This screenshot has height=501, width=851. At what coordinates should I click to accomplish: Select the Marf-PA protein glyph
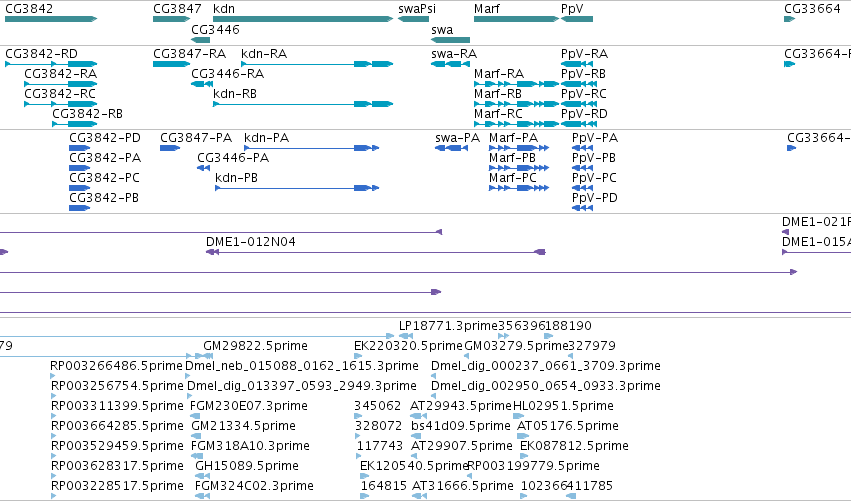pos(519,148)
